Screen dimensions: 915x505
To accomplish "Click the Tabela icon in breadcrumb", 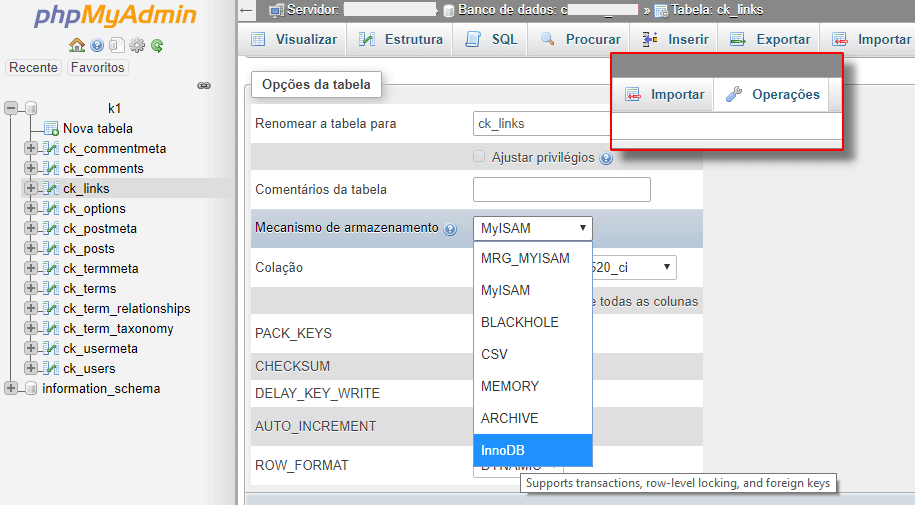I will [x=661, y=11].
